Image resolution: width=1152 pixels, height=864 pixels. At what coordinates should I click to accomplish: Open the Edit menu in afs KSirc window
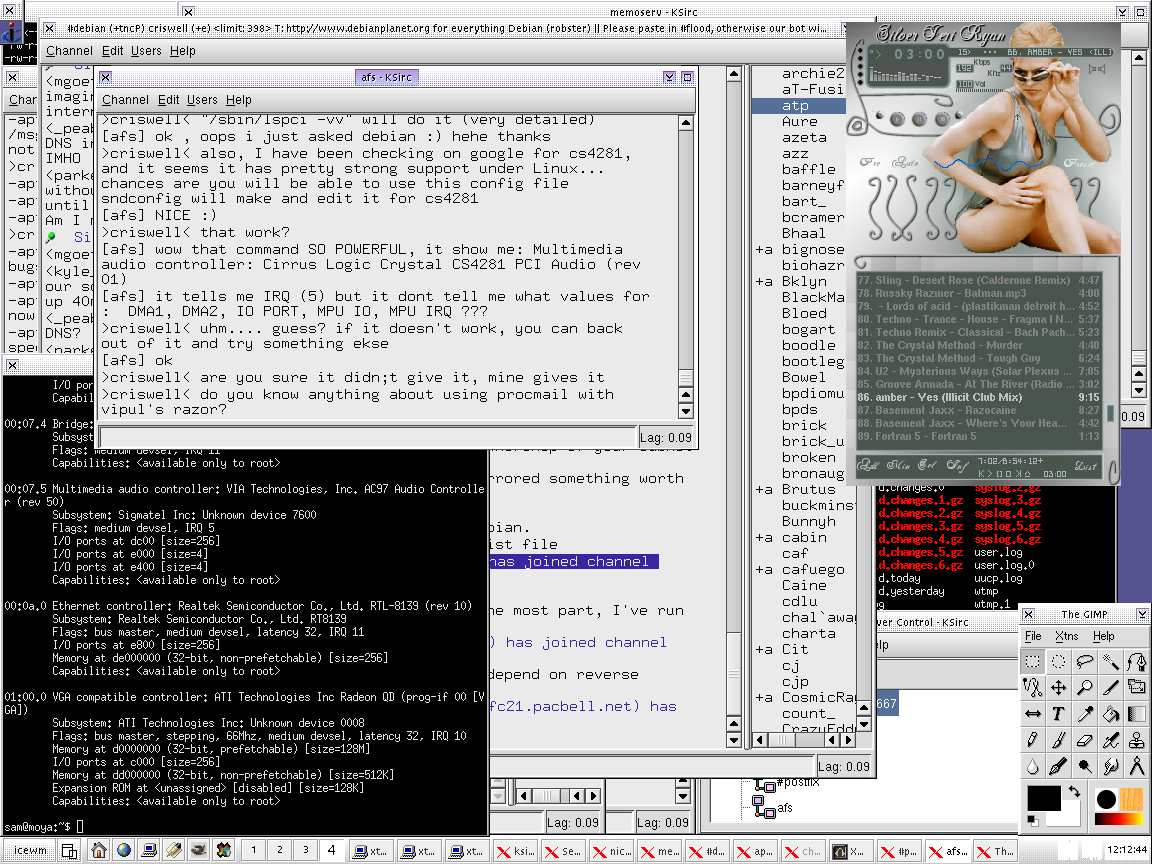[x=168, y=100]
